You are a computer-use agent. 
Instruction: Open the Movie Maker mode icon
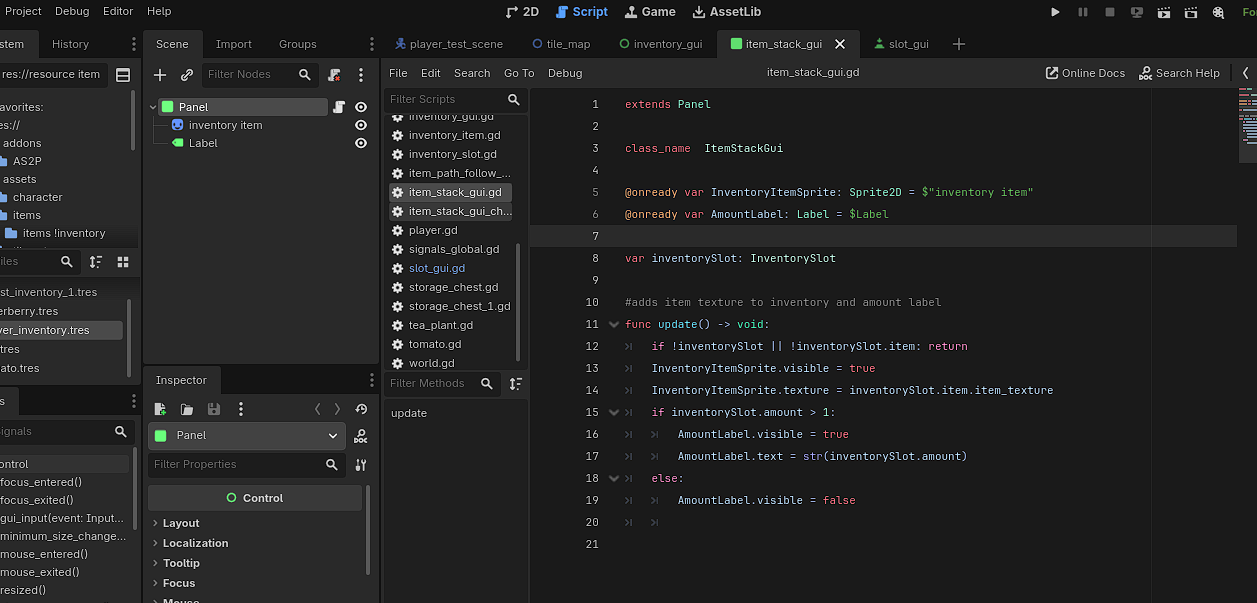(x=1218, y=12)
